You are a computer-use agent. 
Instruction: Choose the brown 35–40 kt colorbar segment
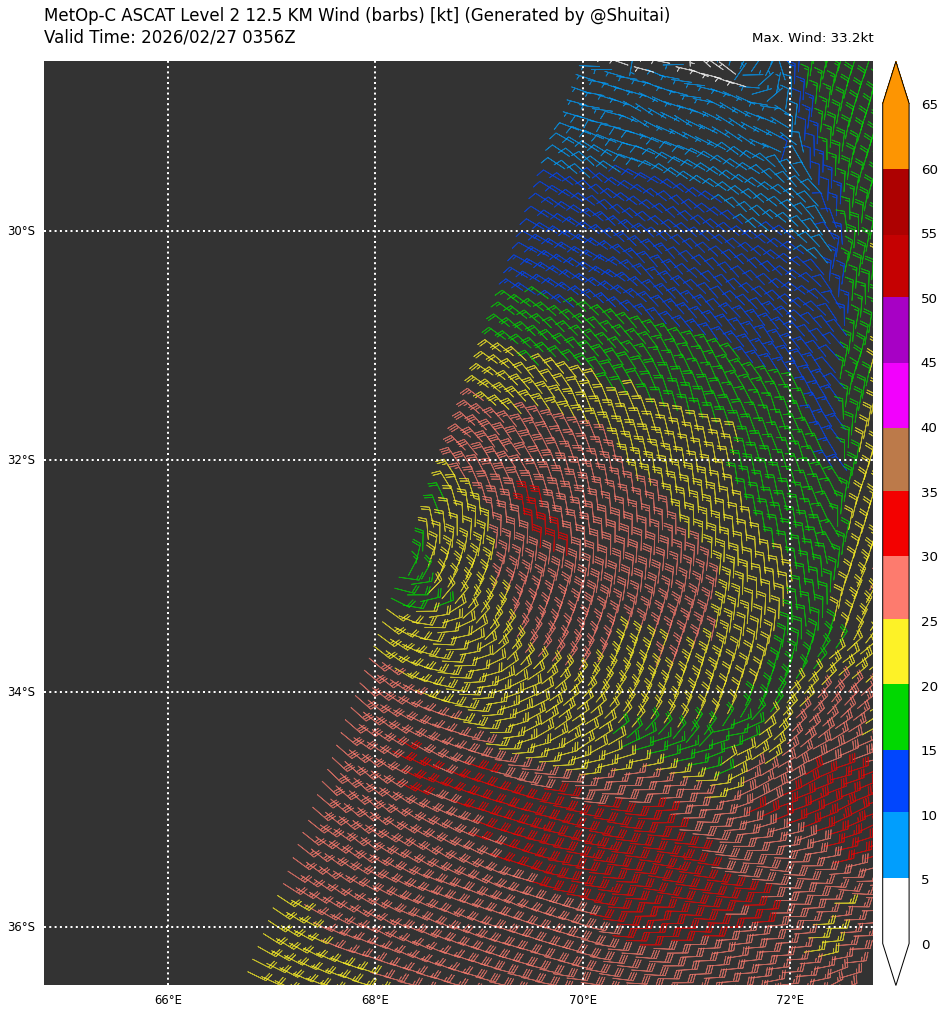coord(895,459)
